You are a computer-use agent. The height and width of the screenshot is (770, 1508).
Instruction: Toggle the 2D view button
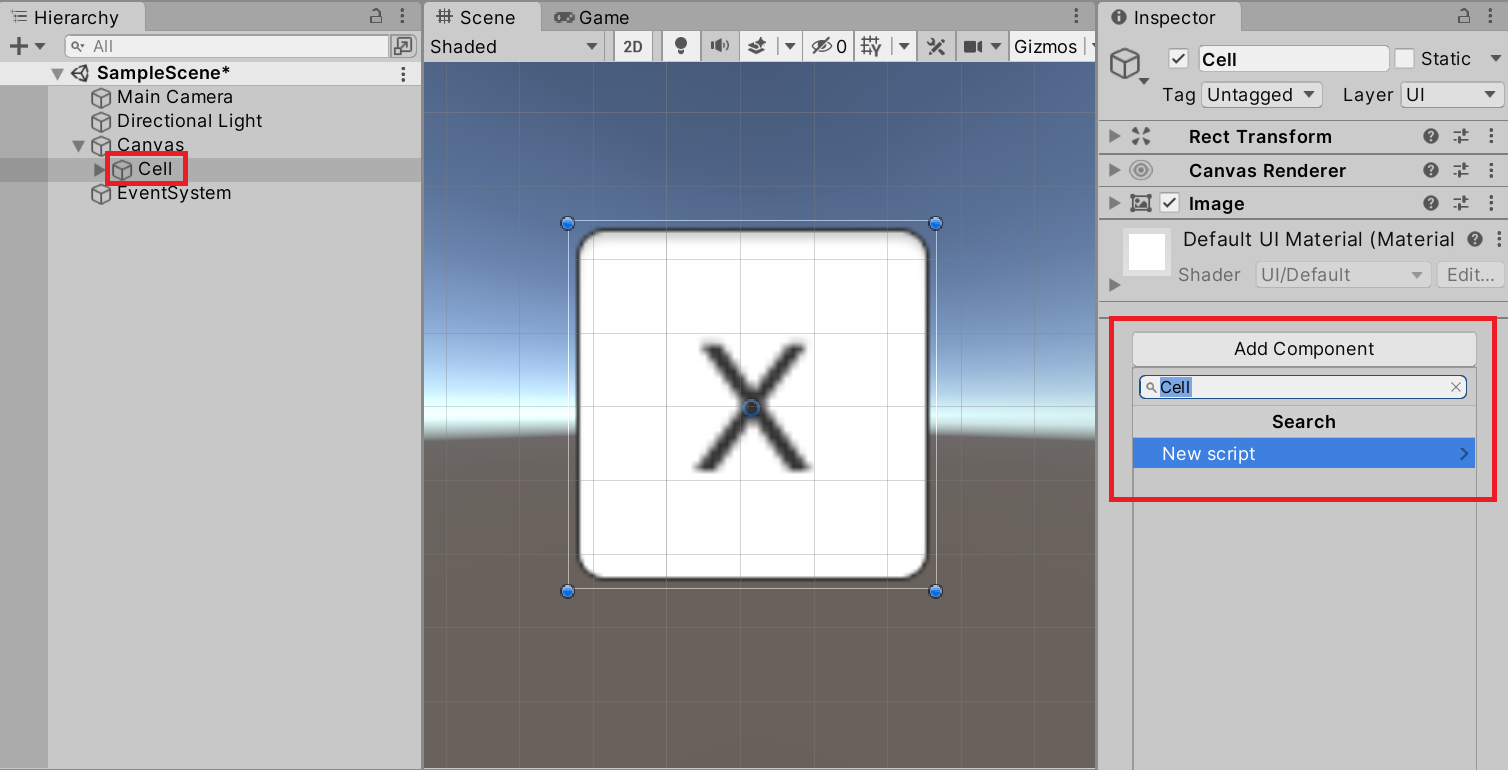pyautogui.click(x=633, y=46)
